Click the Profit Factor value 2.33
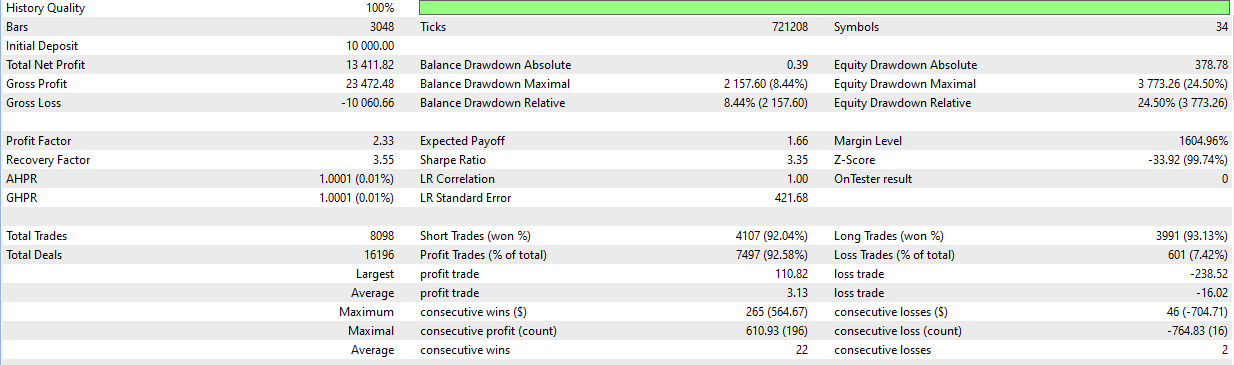 point(383,141)
